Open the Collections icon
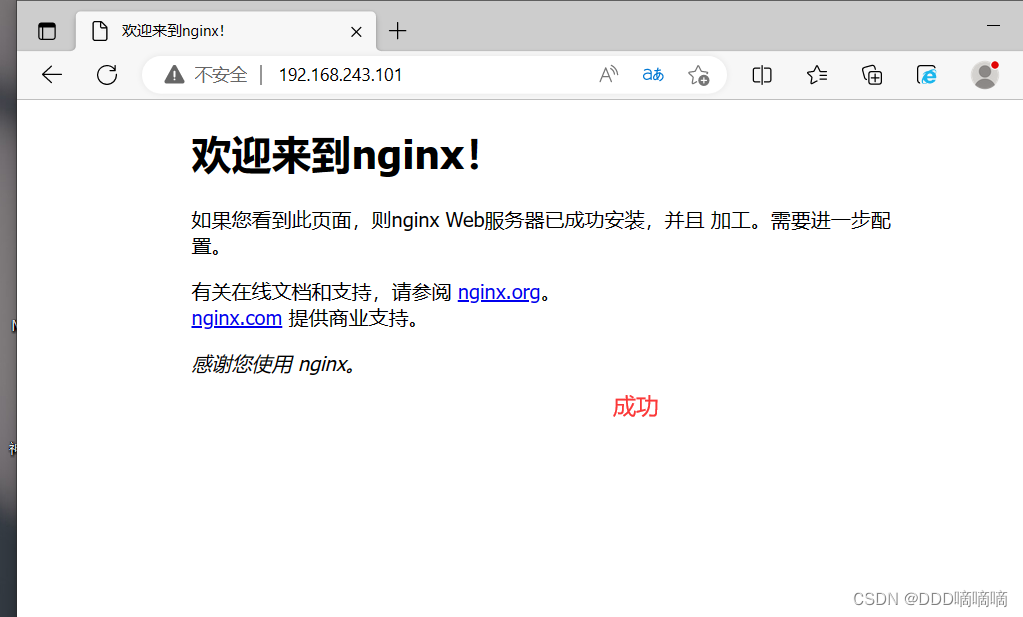1023x617 pixels. [x=872, y=75]
